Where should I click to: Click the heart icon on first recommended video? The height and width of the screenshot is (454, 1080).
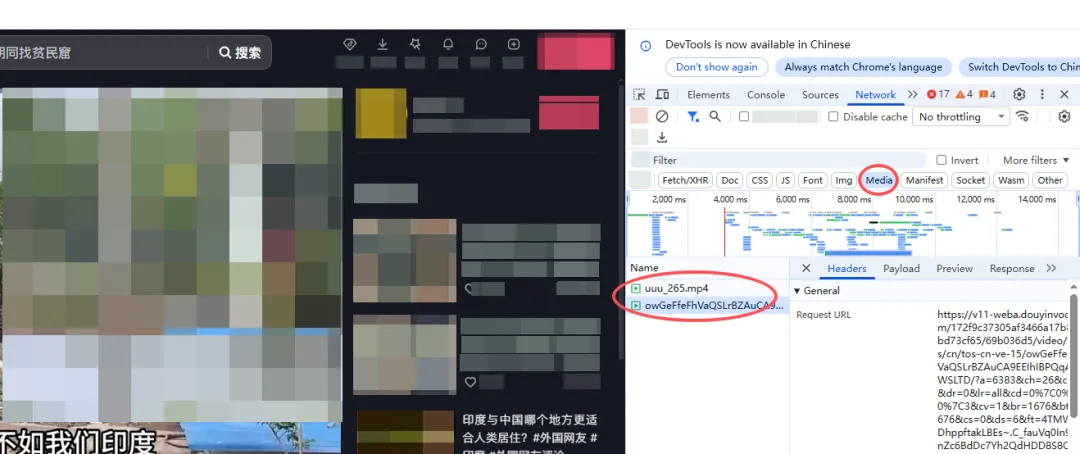[x=469, y=289]
